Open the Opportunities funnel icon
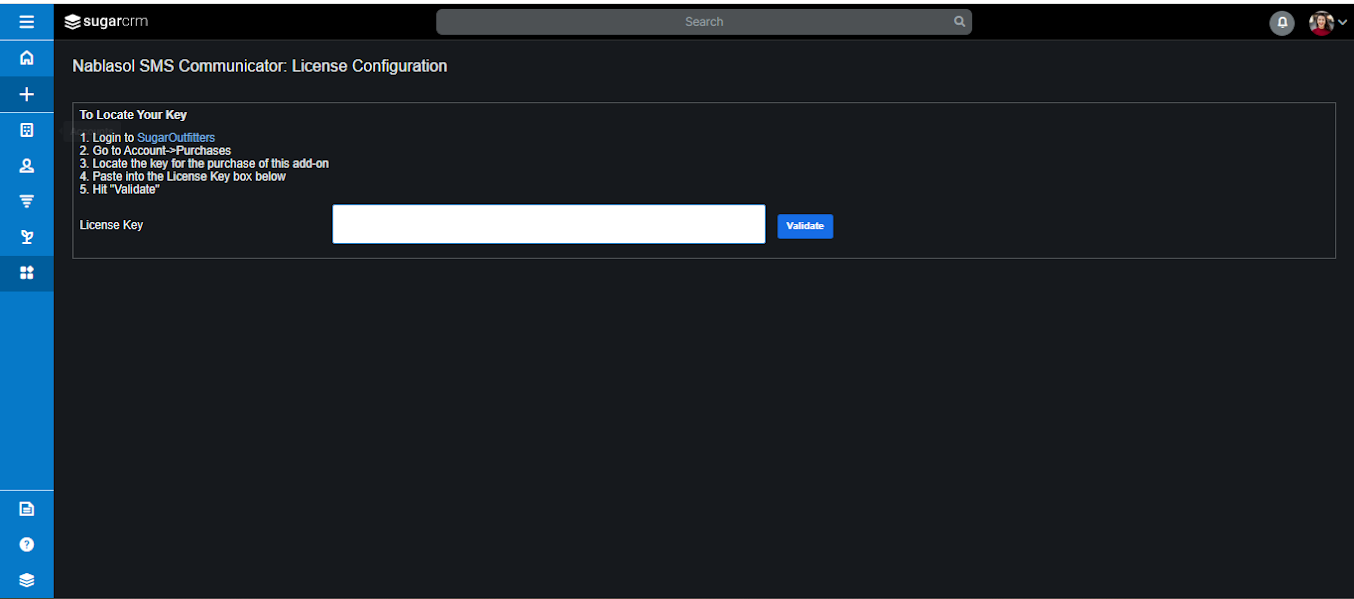Viewport: 1354px width, 599px height. (x=27, y=201)
